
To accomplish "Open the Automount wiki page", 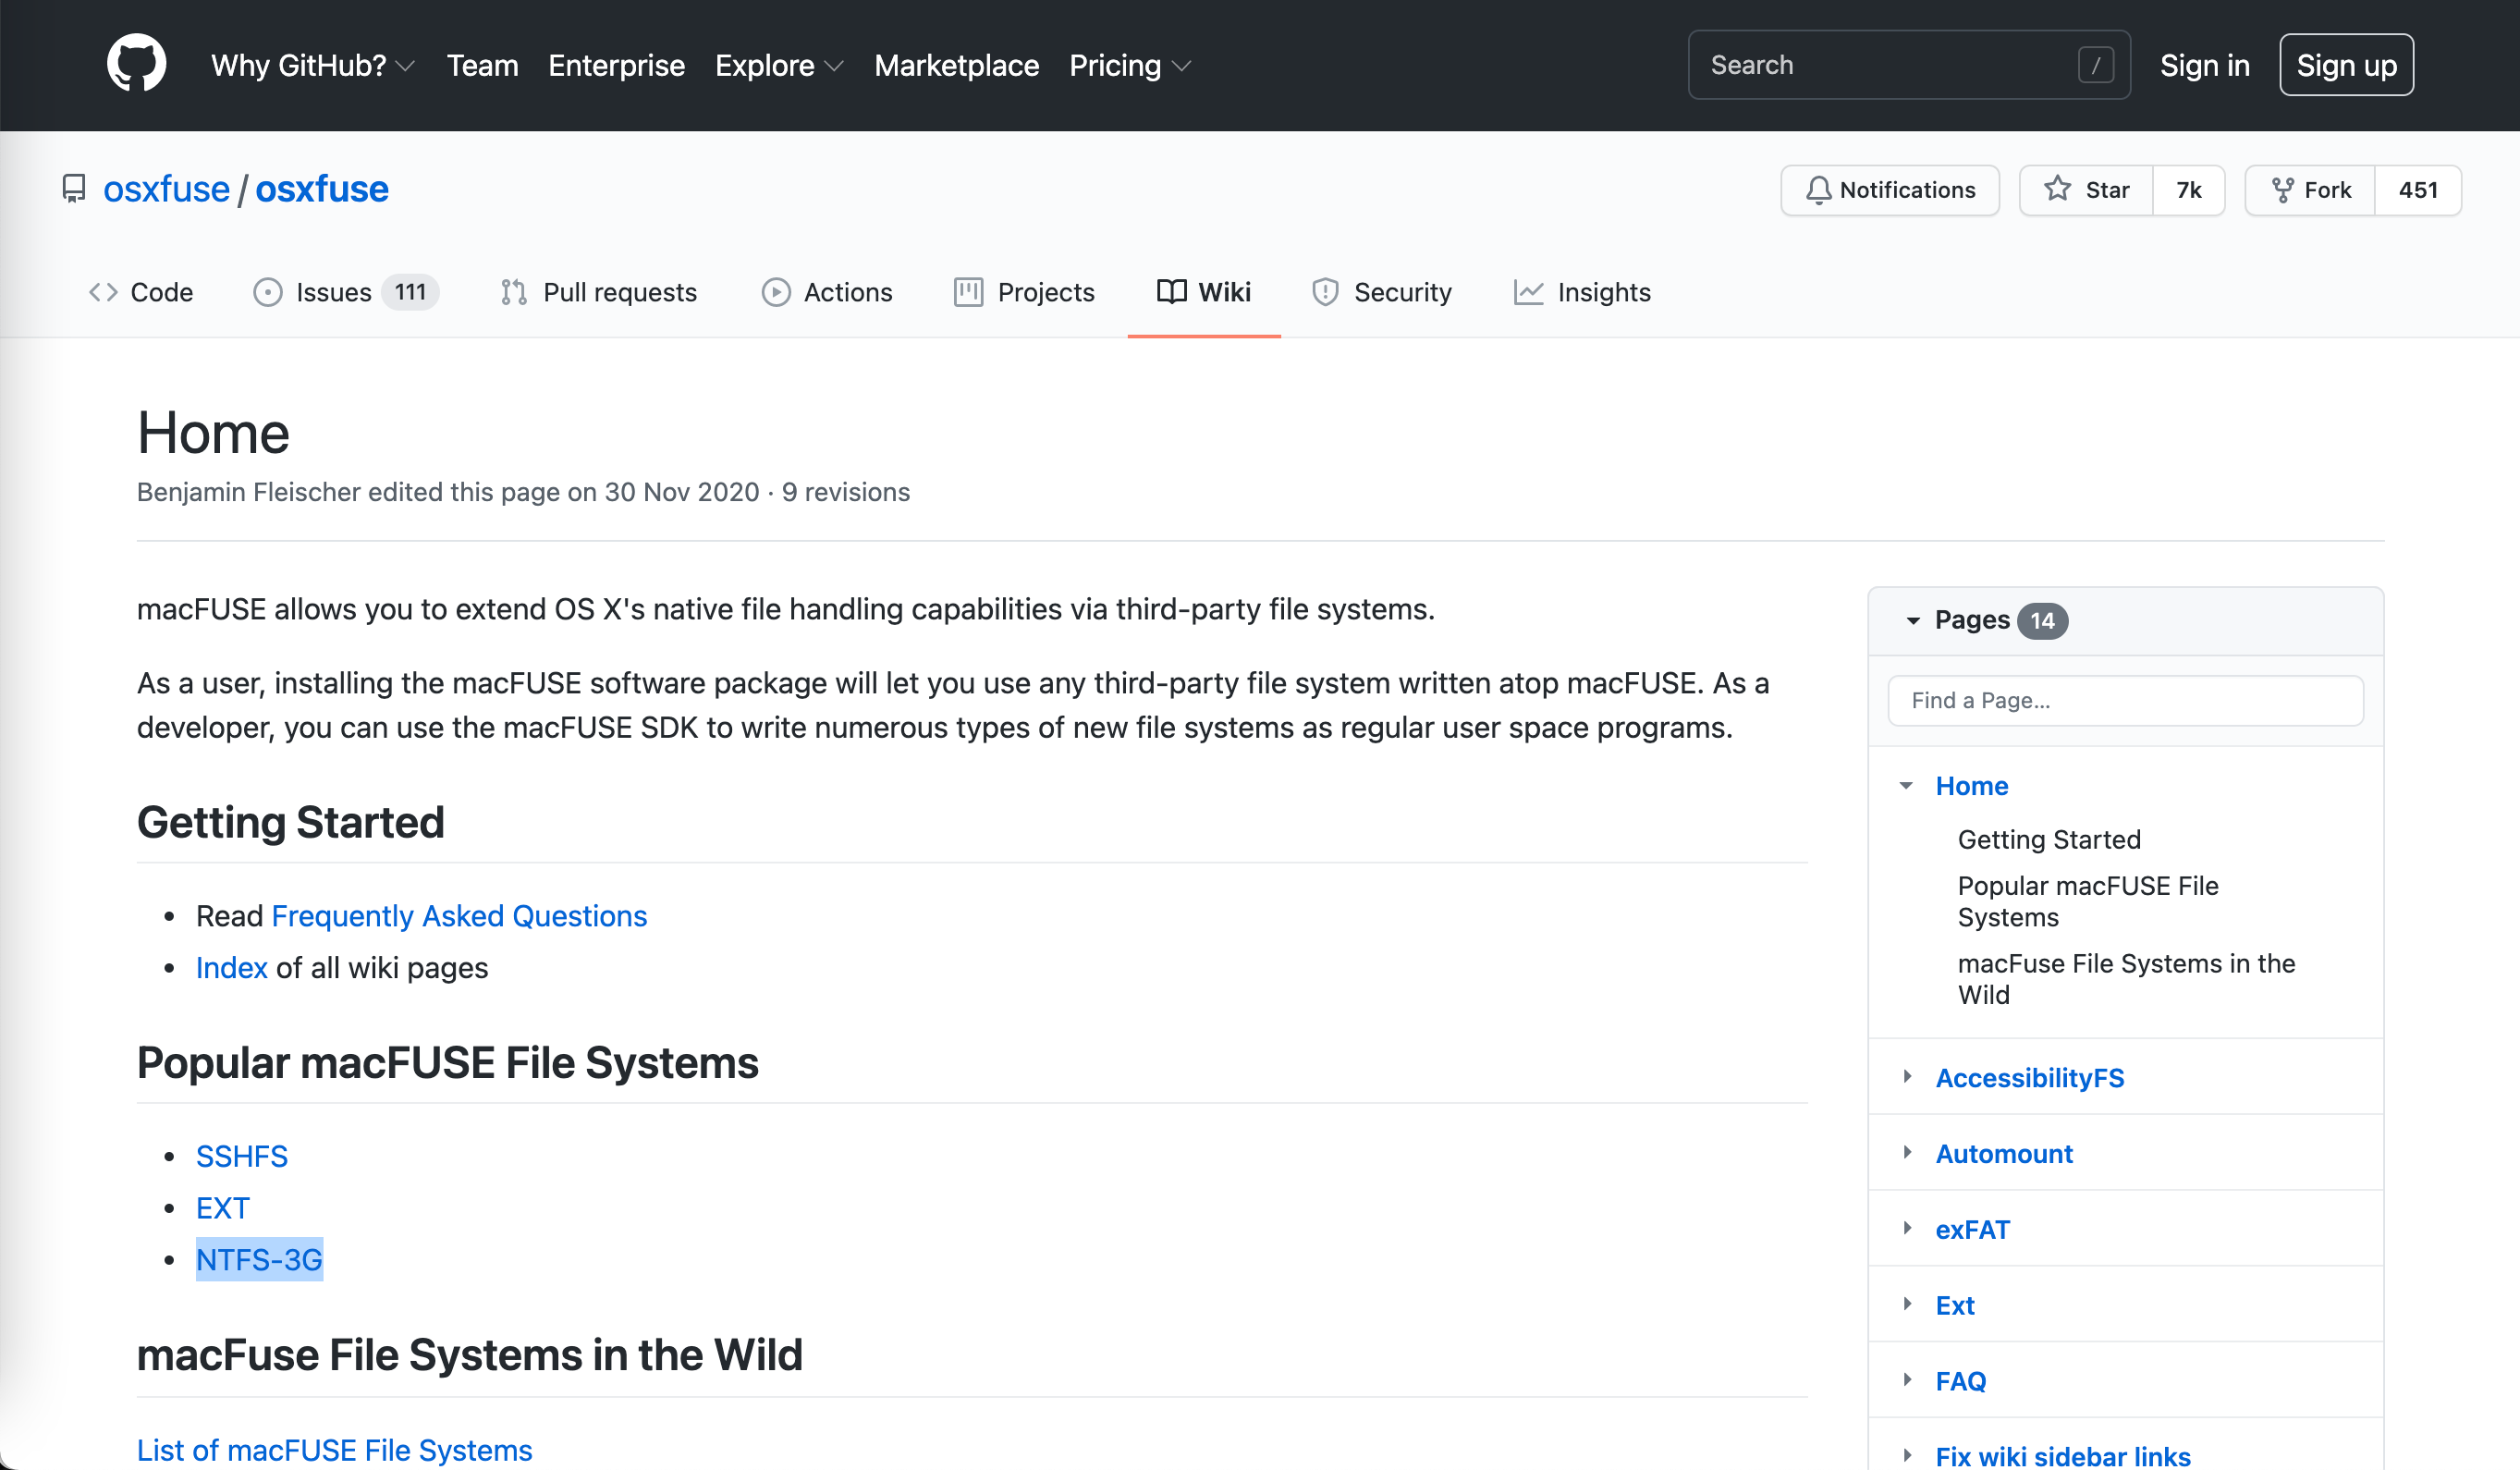I will (2004, 1154).
